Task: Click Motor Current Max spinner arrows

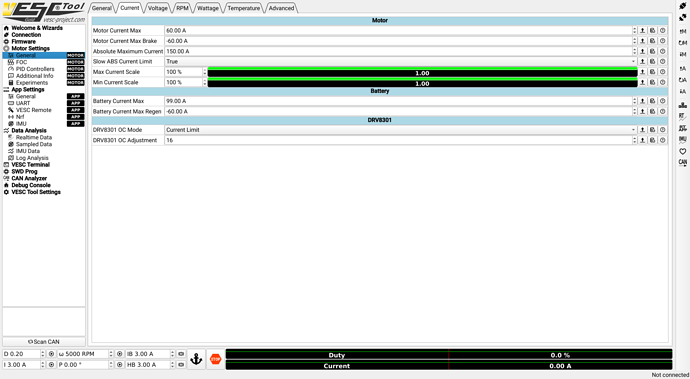Action: click(635, 30)
